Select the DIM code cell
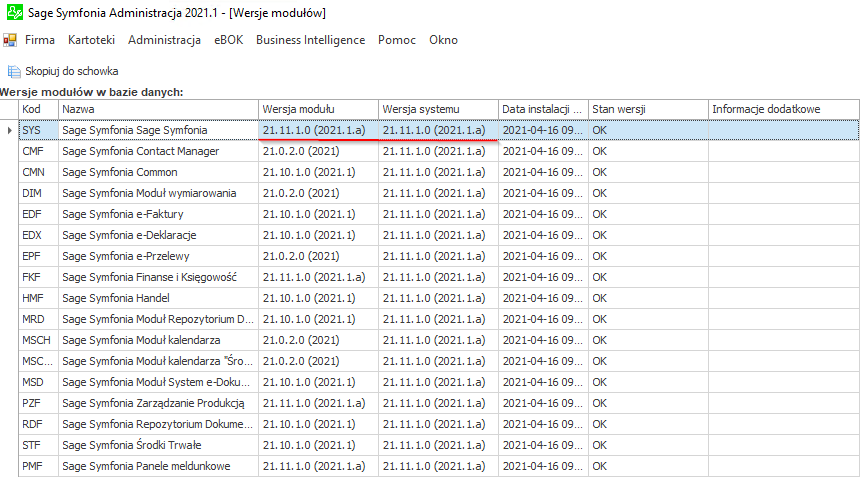This screenshot has width=860, height=478. pos(38,194)
